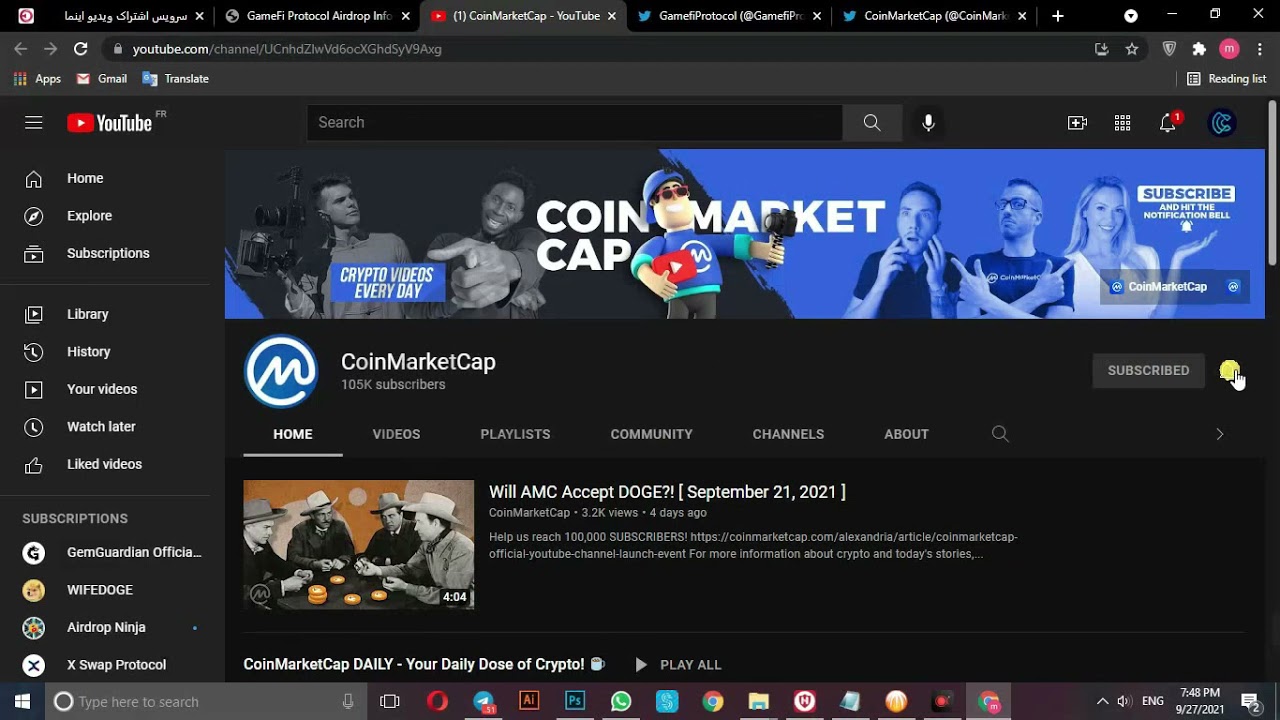Screen dimensions: 1280x720
Task: Open the CHANNELS tab
Action: click(788, 434)
